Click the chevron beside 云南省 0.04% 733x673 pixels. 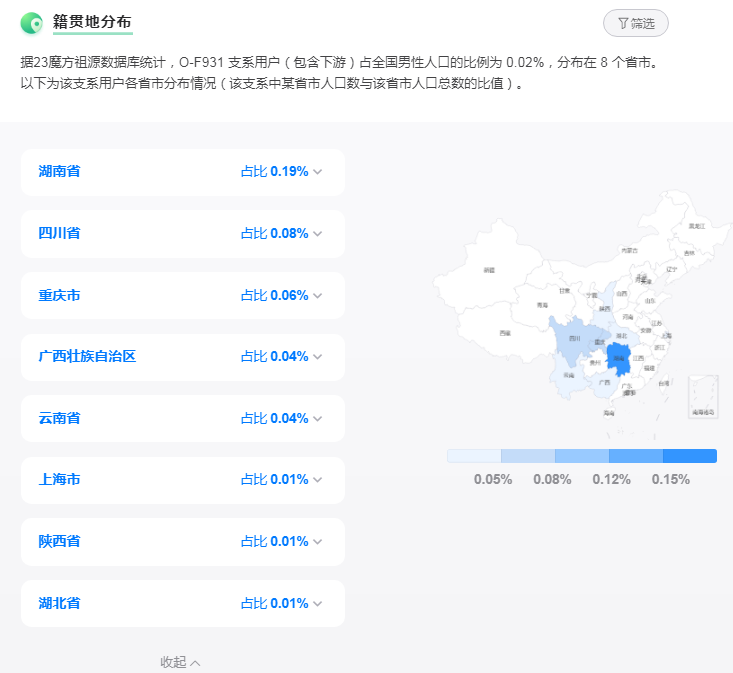tap(318, 419)
